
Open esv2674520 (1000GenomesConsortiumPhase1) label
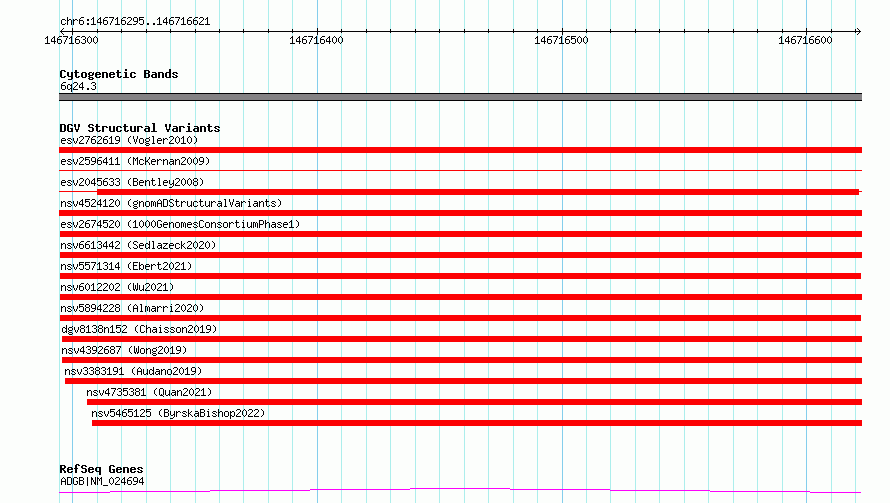pos(180,224)
